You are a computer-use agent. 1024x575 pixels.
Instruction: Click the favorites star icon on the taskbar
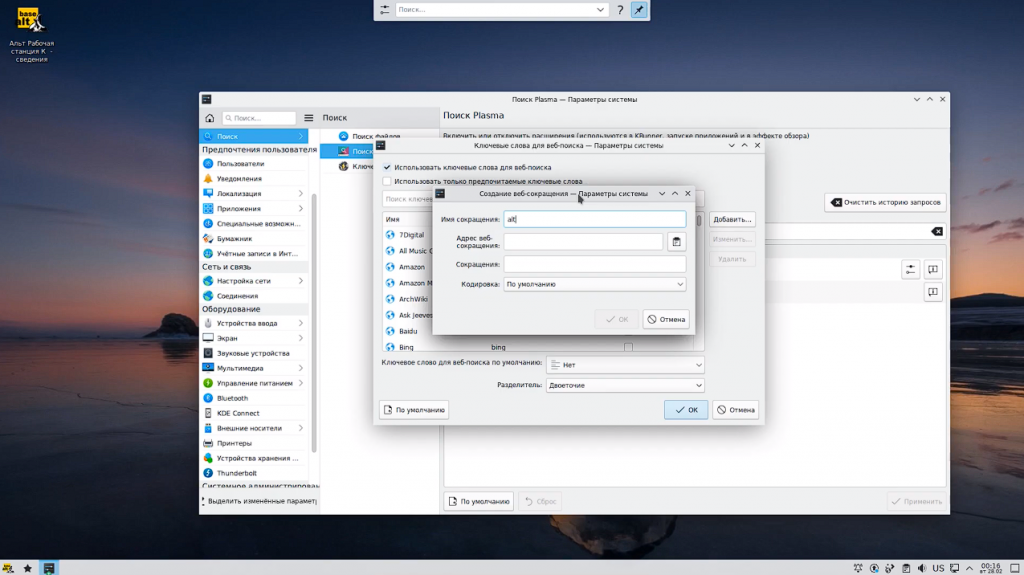(x=27, y=568)
